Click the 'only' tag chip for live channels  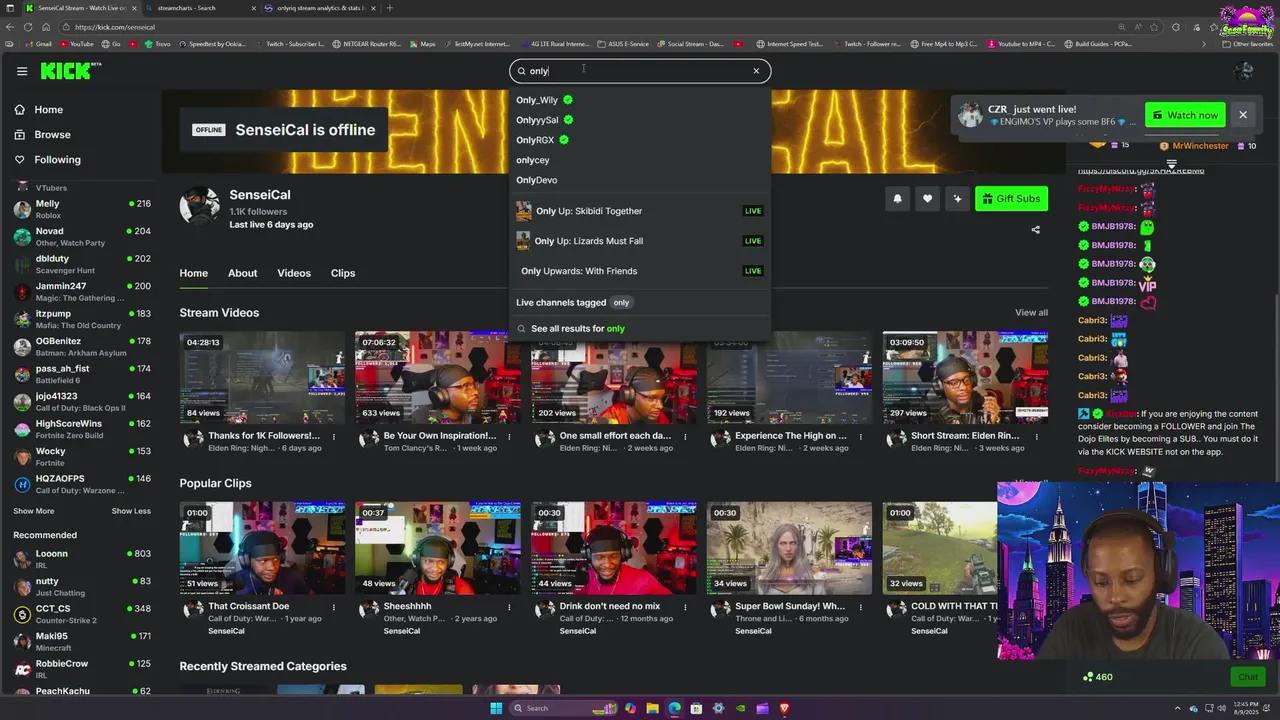point(621,303)
